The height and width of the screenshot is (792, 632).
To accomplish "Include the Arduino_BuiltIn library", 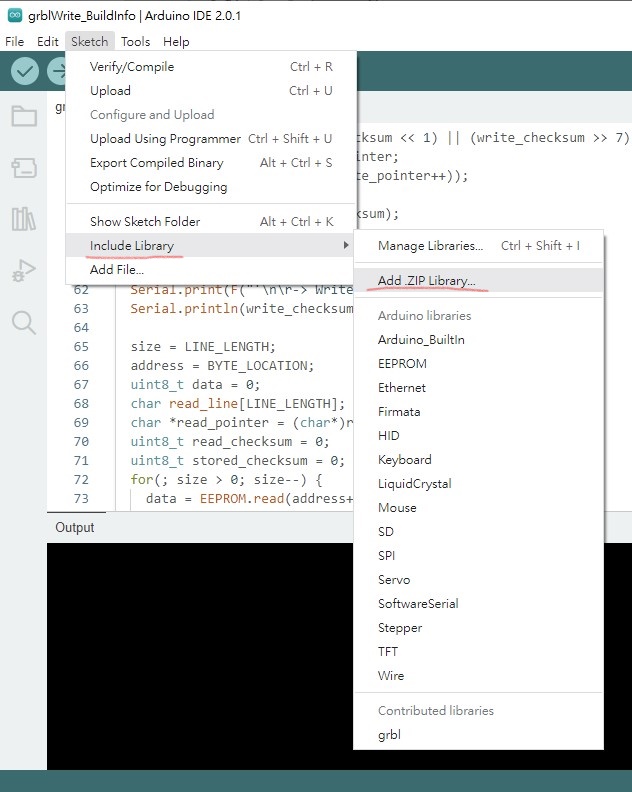I will pos(478,339).
